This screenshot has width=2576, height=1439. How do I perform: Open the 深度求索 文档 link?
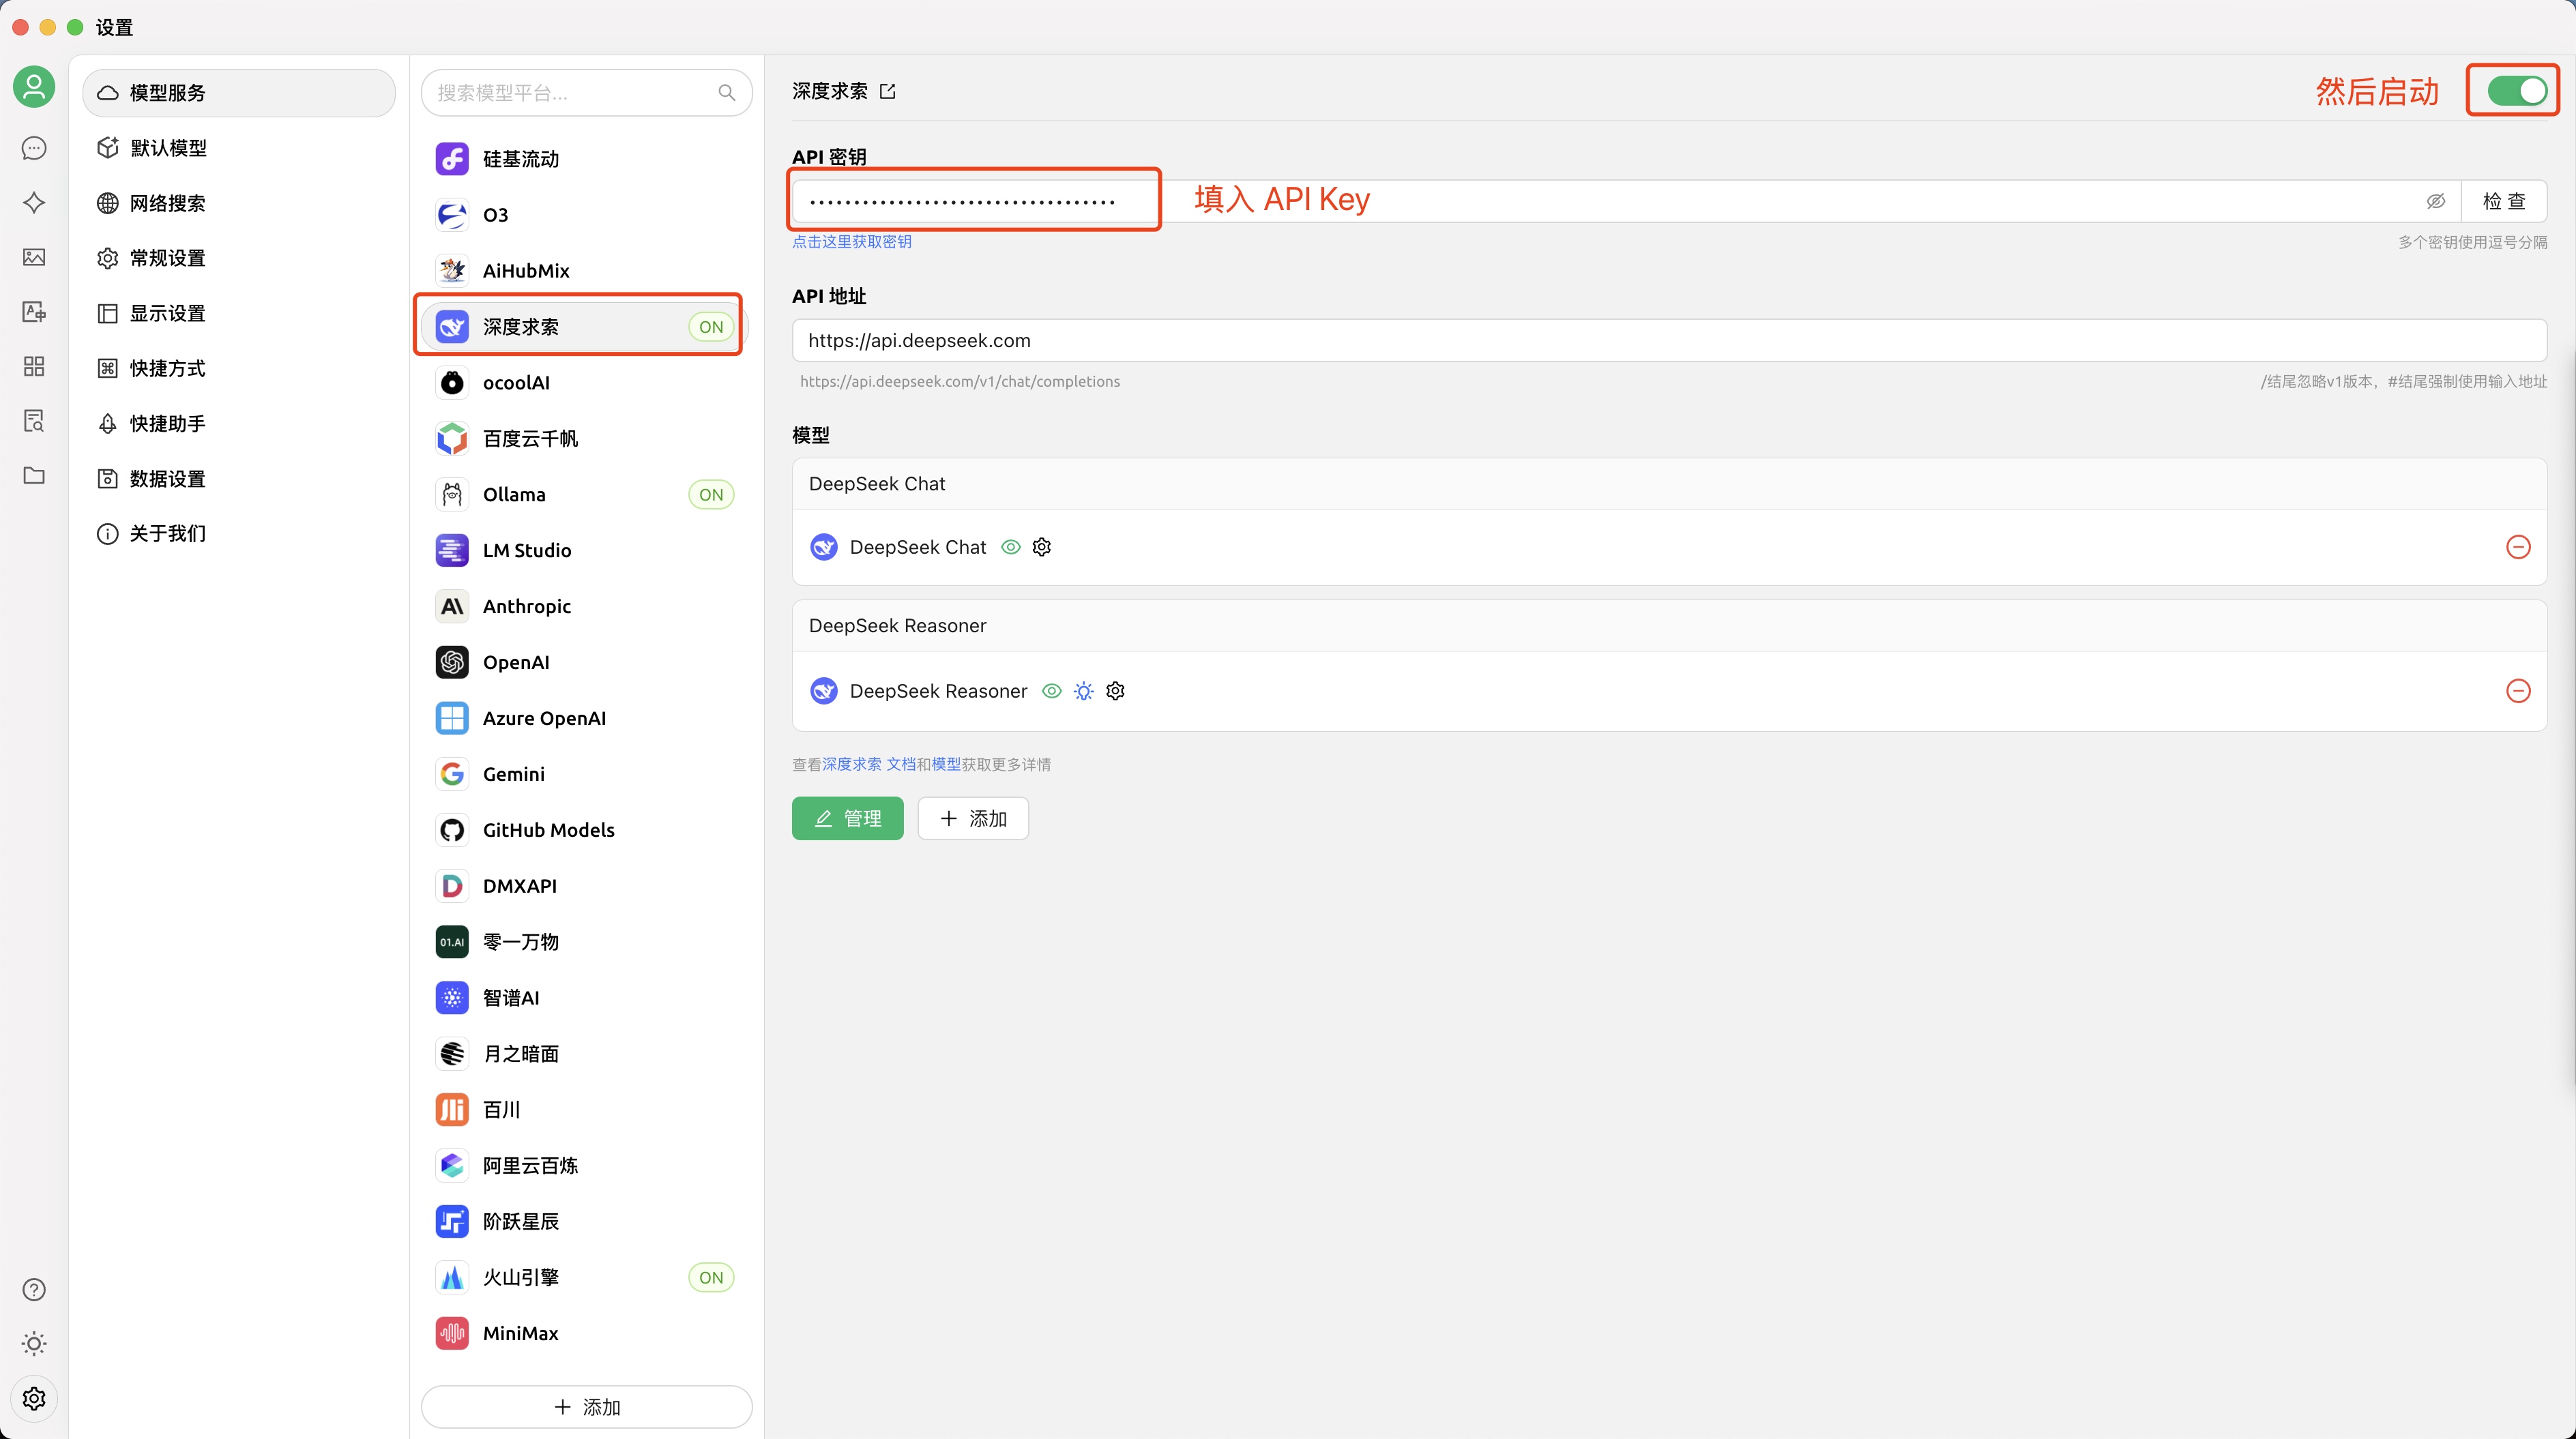(869, 764)
